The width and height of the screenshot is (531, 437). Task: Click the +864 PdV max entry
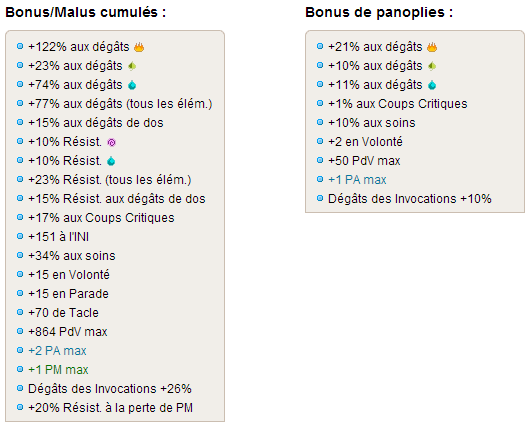pyautogui.click(x=68, y=332)
